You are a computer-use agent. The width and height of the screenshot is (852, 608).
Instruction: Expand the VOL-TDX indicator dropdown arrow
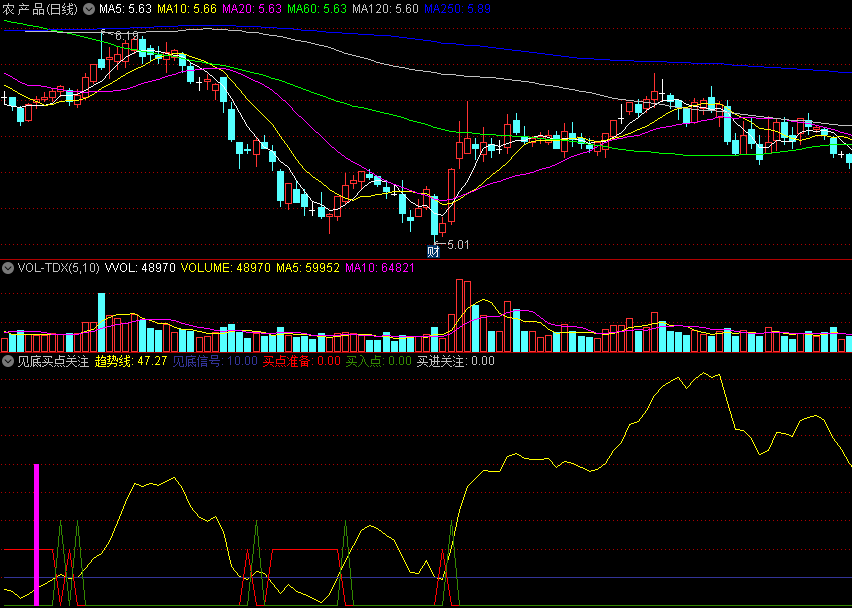point(8,268)
